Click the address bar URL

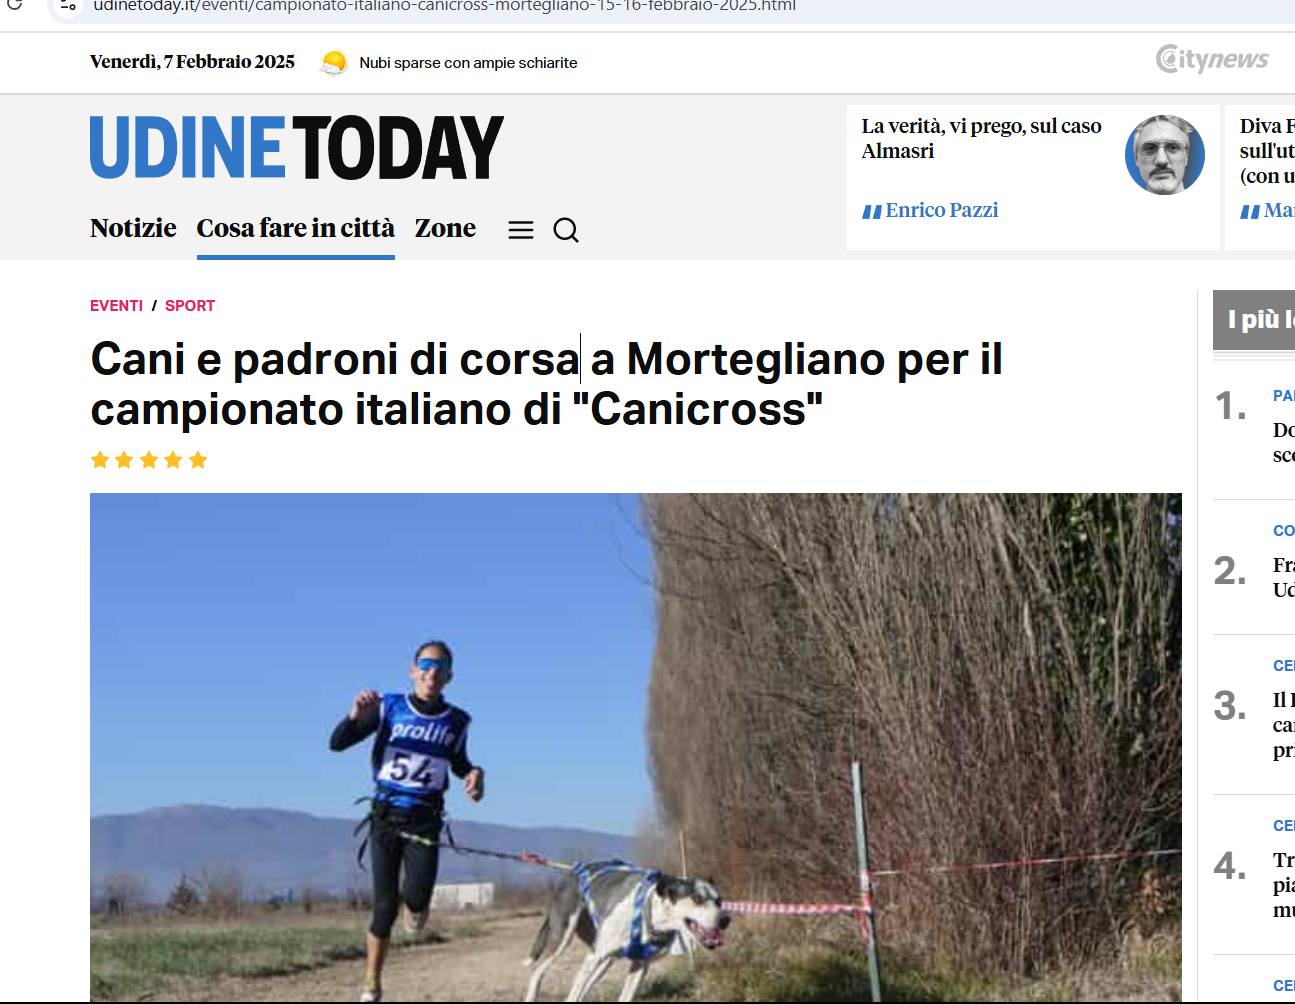[x=445, y=6]
